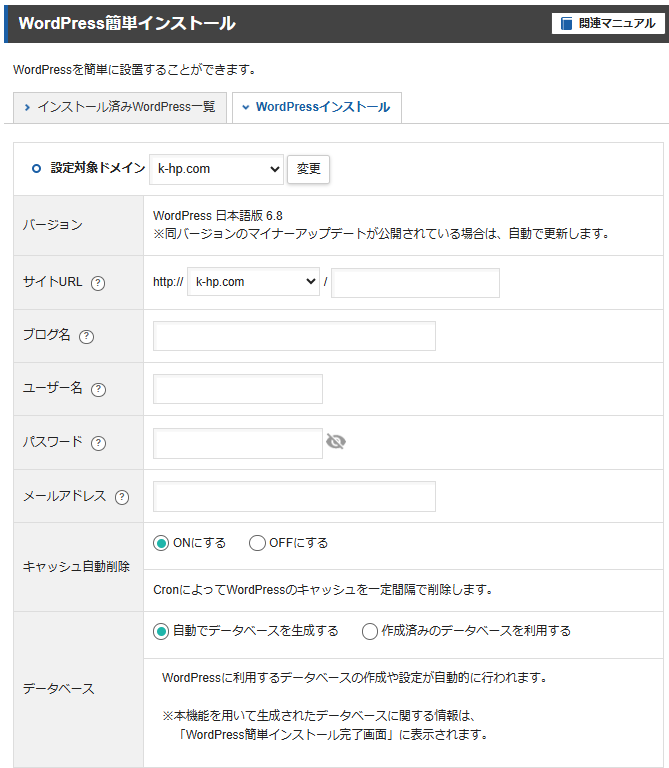This screenshot has width=669, height=768.
Task: Click the WordPress 日本語版 6.8 version text
Action: tap(218, 216)
